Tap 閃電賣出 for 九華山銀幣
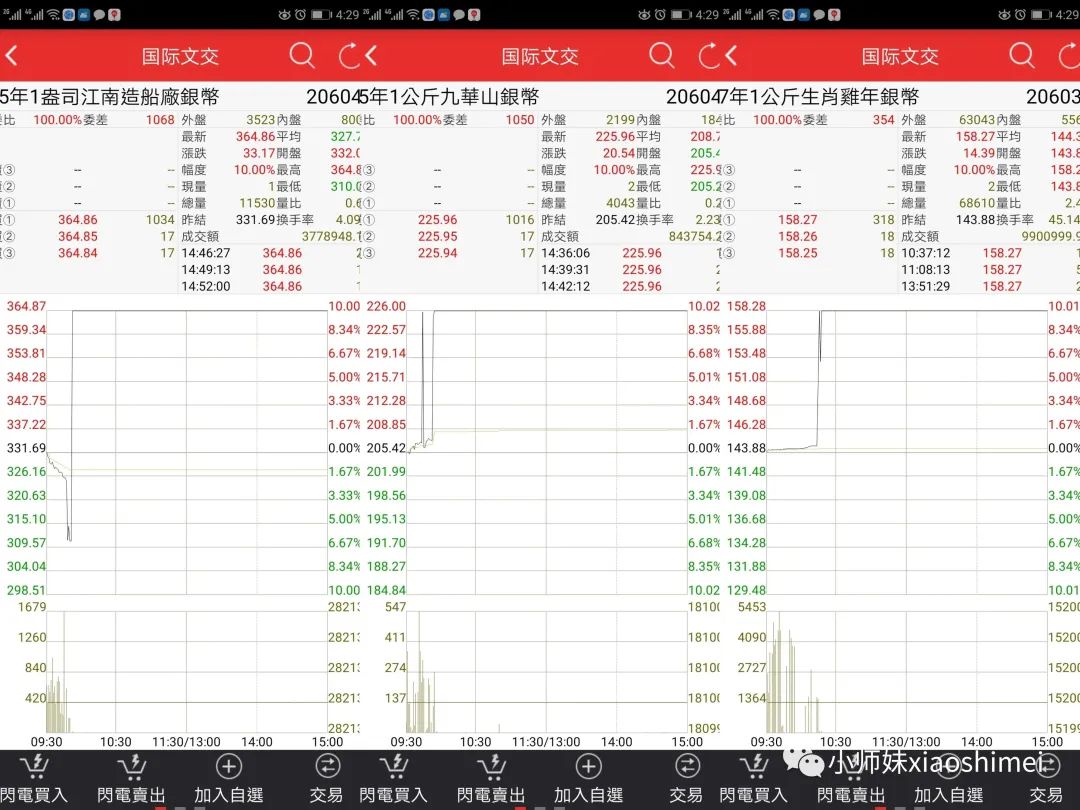Image resolution: width=1080 pixels, height=810 pixels. (491, 779)
